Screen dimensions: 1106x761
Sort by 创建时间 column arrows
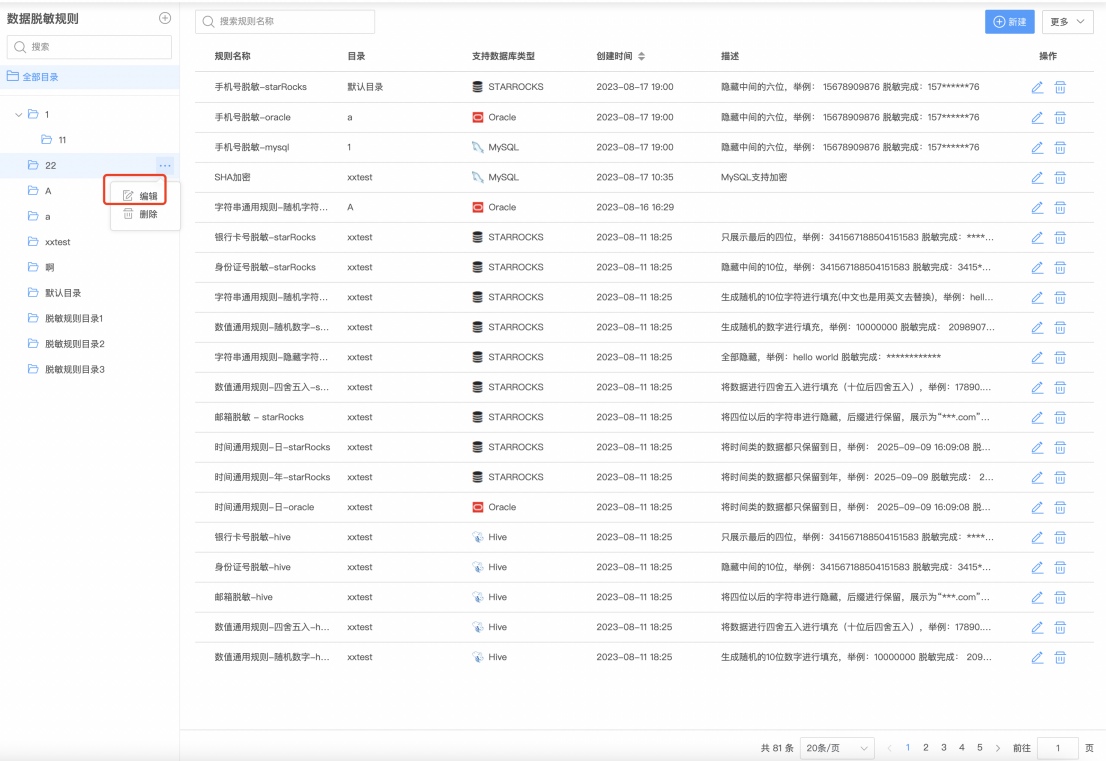(640, 56)
